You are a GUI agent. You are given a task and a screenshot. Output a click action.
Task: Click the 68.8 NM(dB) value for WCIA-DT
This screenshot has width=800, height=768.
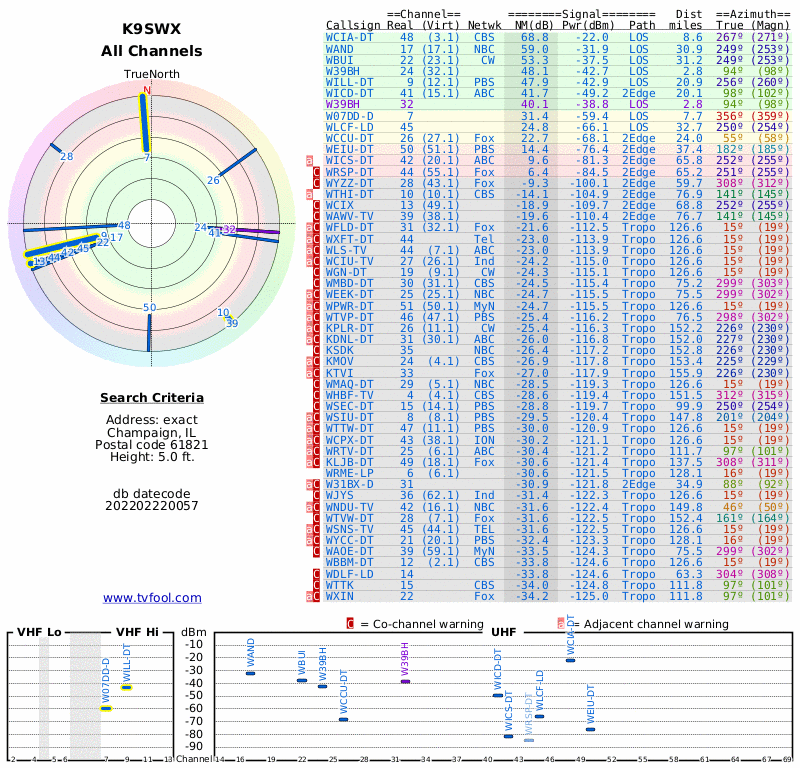(x=535, y=37)
